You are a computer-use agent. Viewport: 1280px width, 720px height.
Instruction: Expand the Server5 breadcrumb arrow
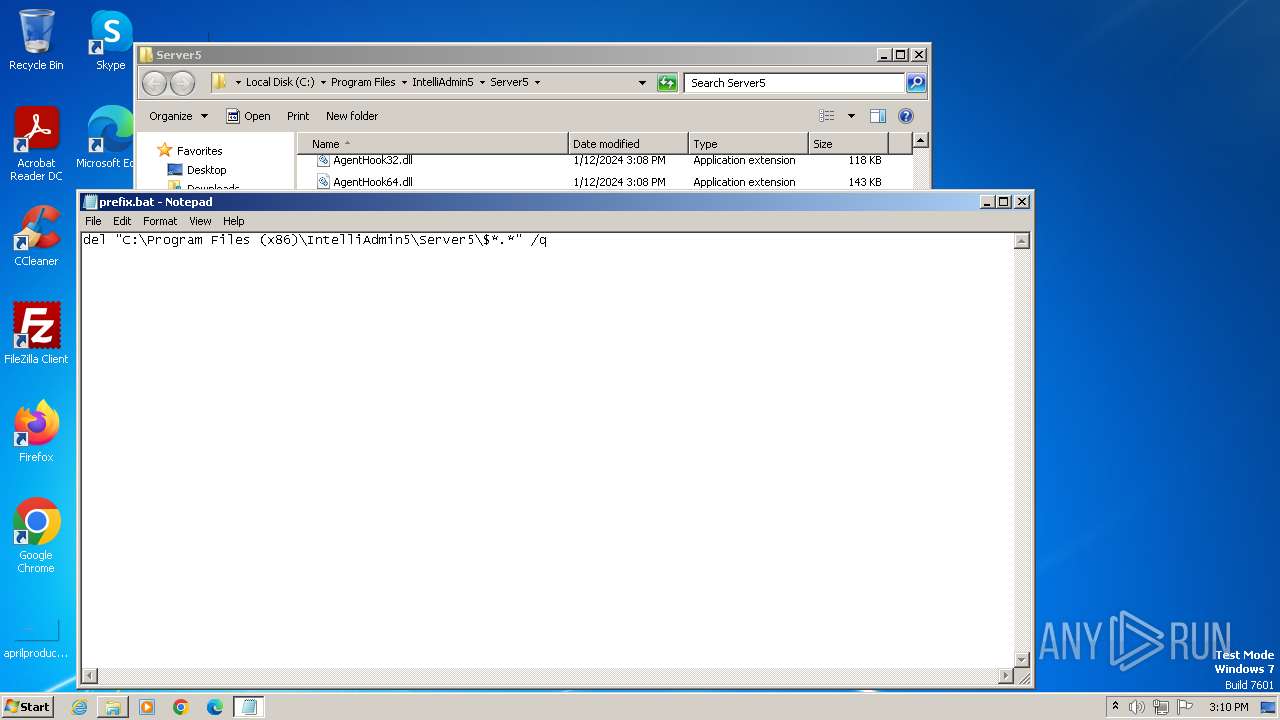[537, 83]
